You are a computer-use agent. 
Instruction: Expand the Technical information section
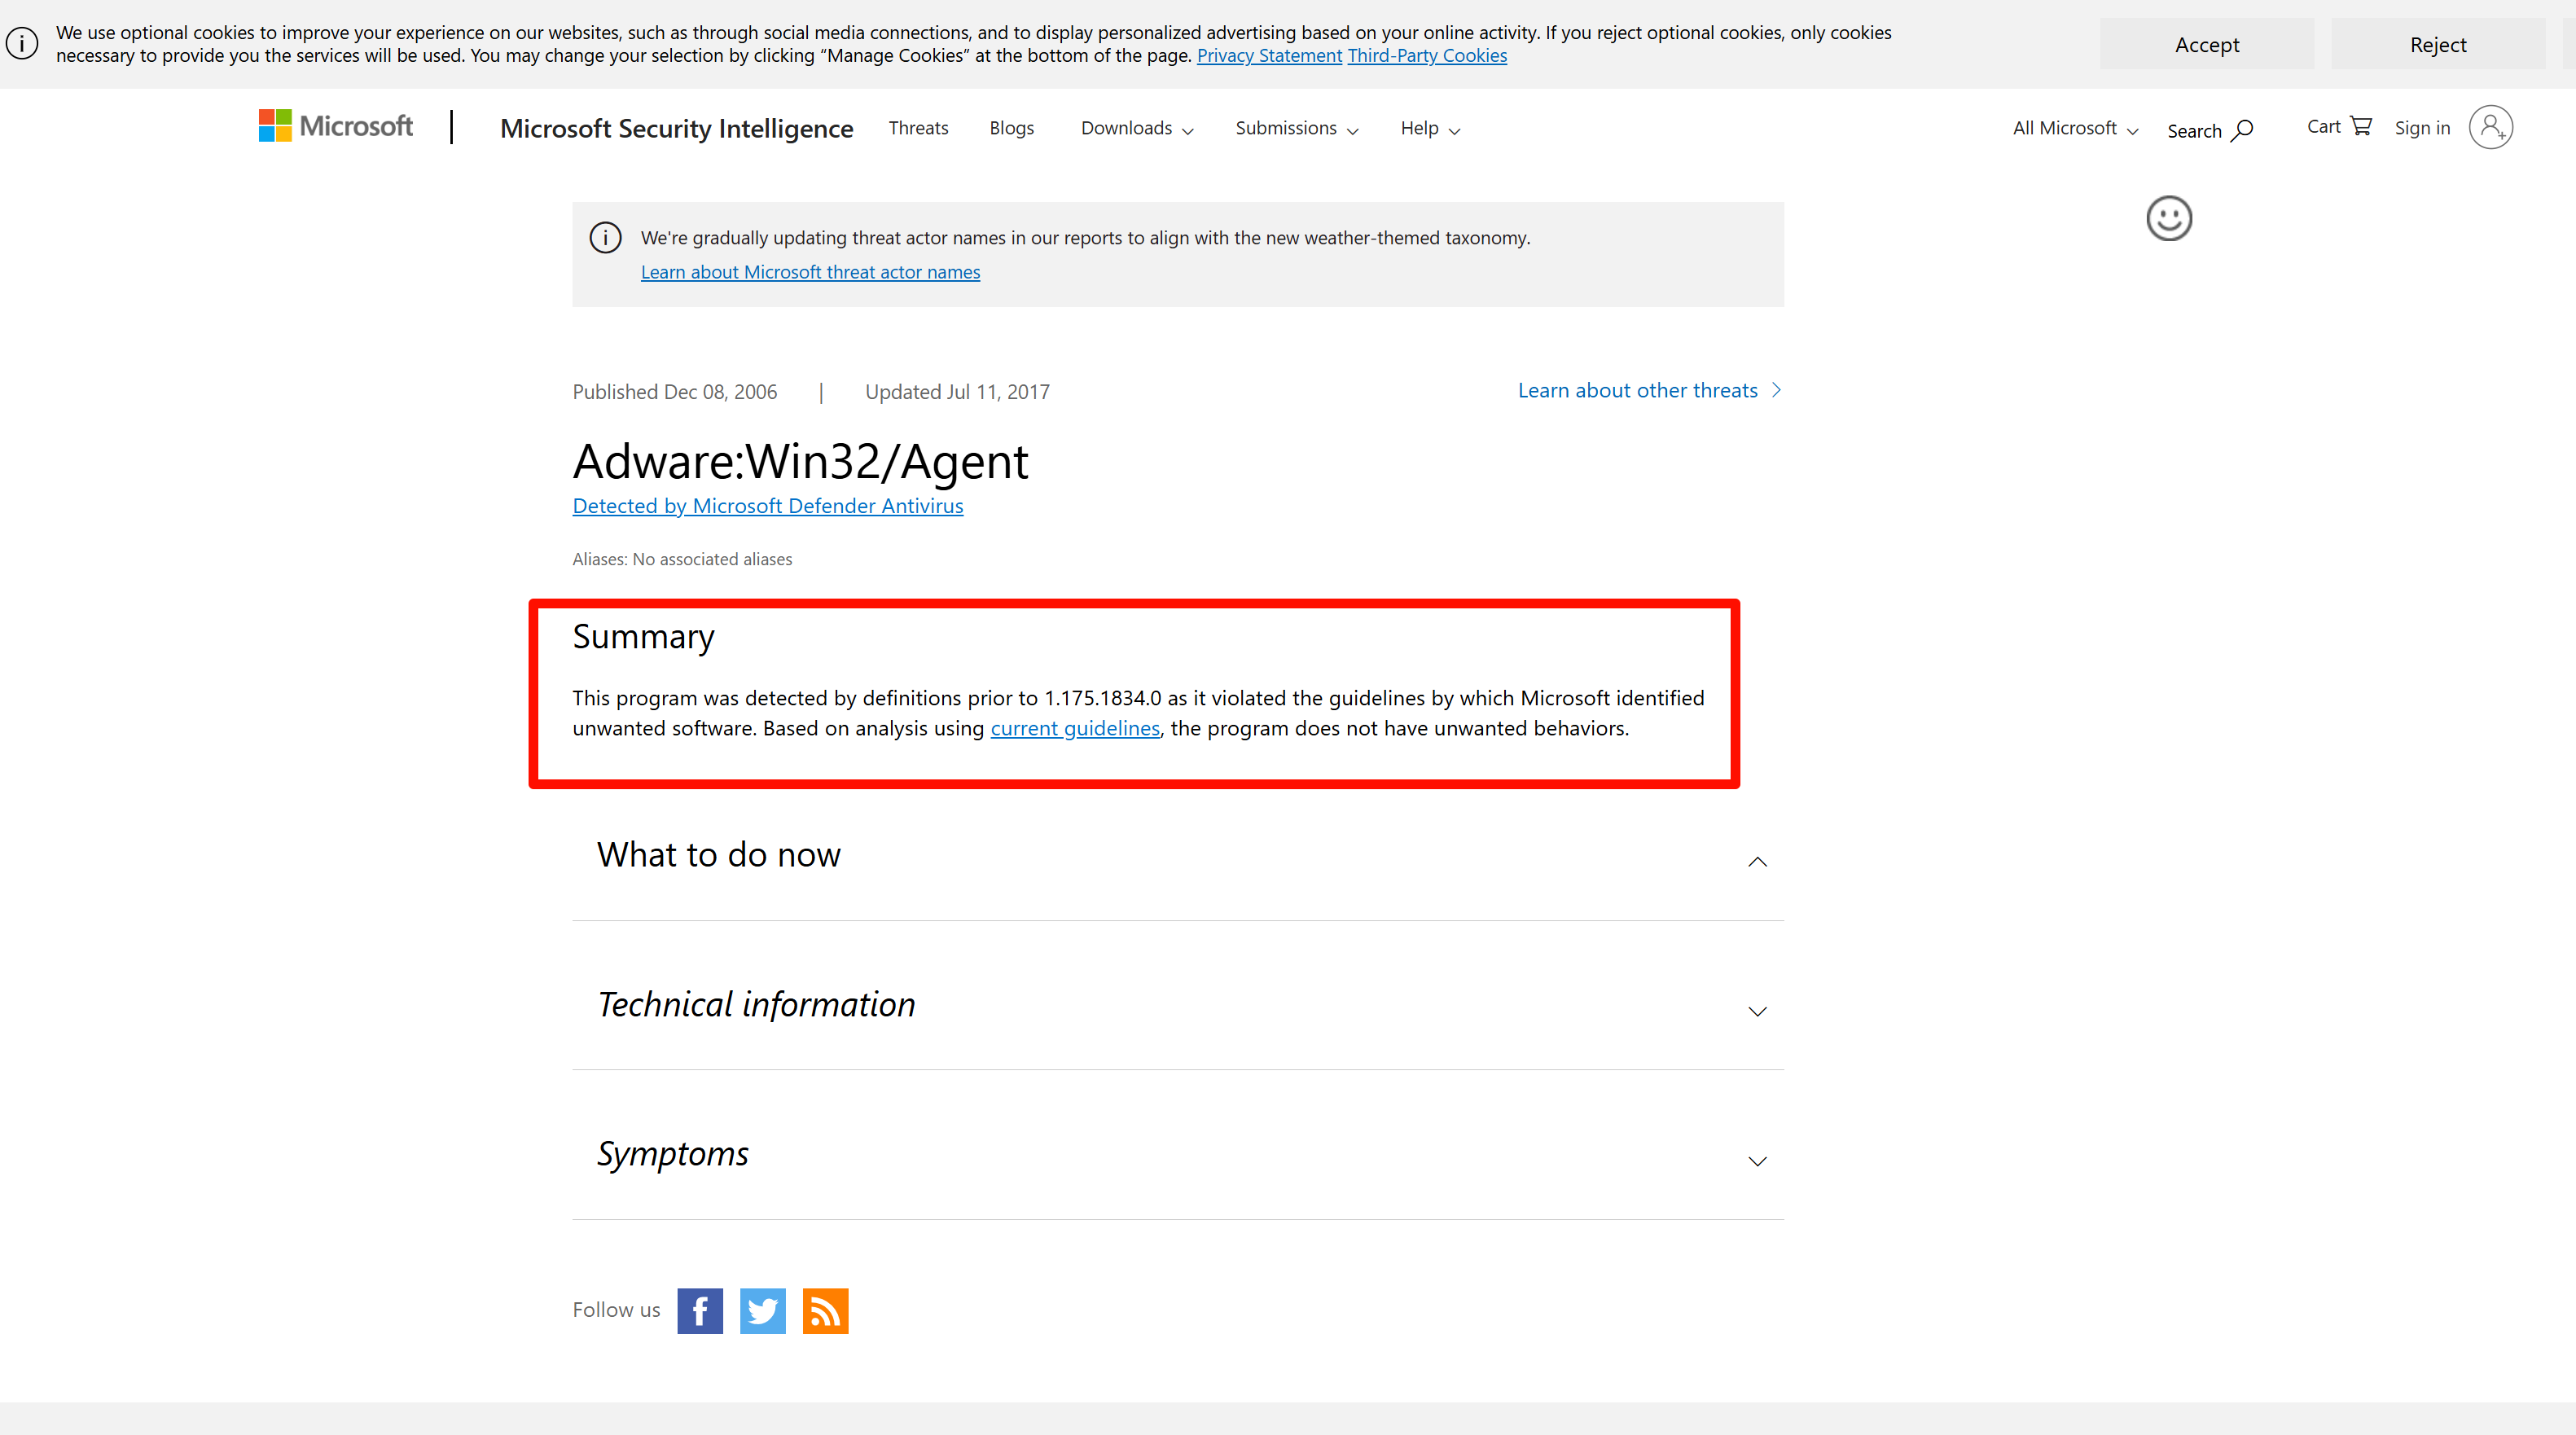point(1757,1011)
